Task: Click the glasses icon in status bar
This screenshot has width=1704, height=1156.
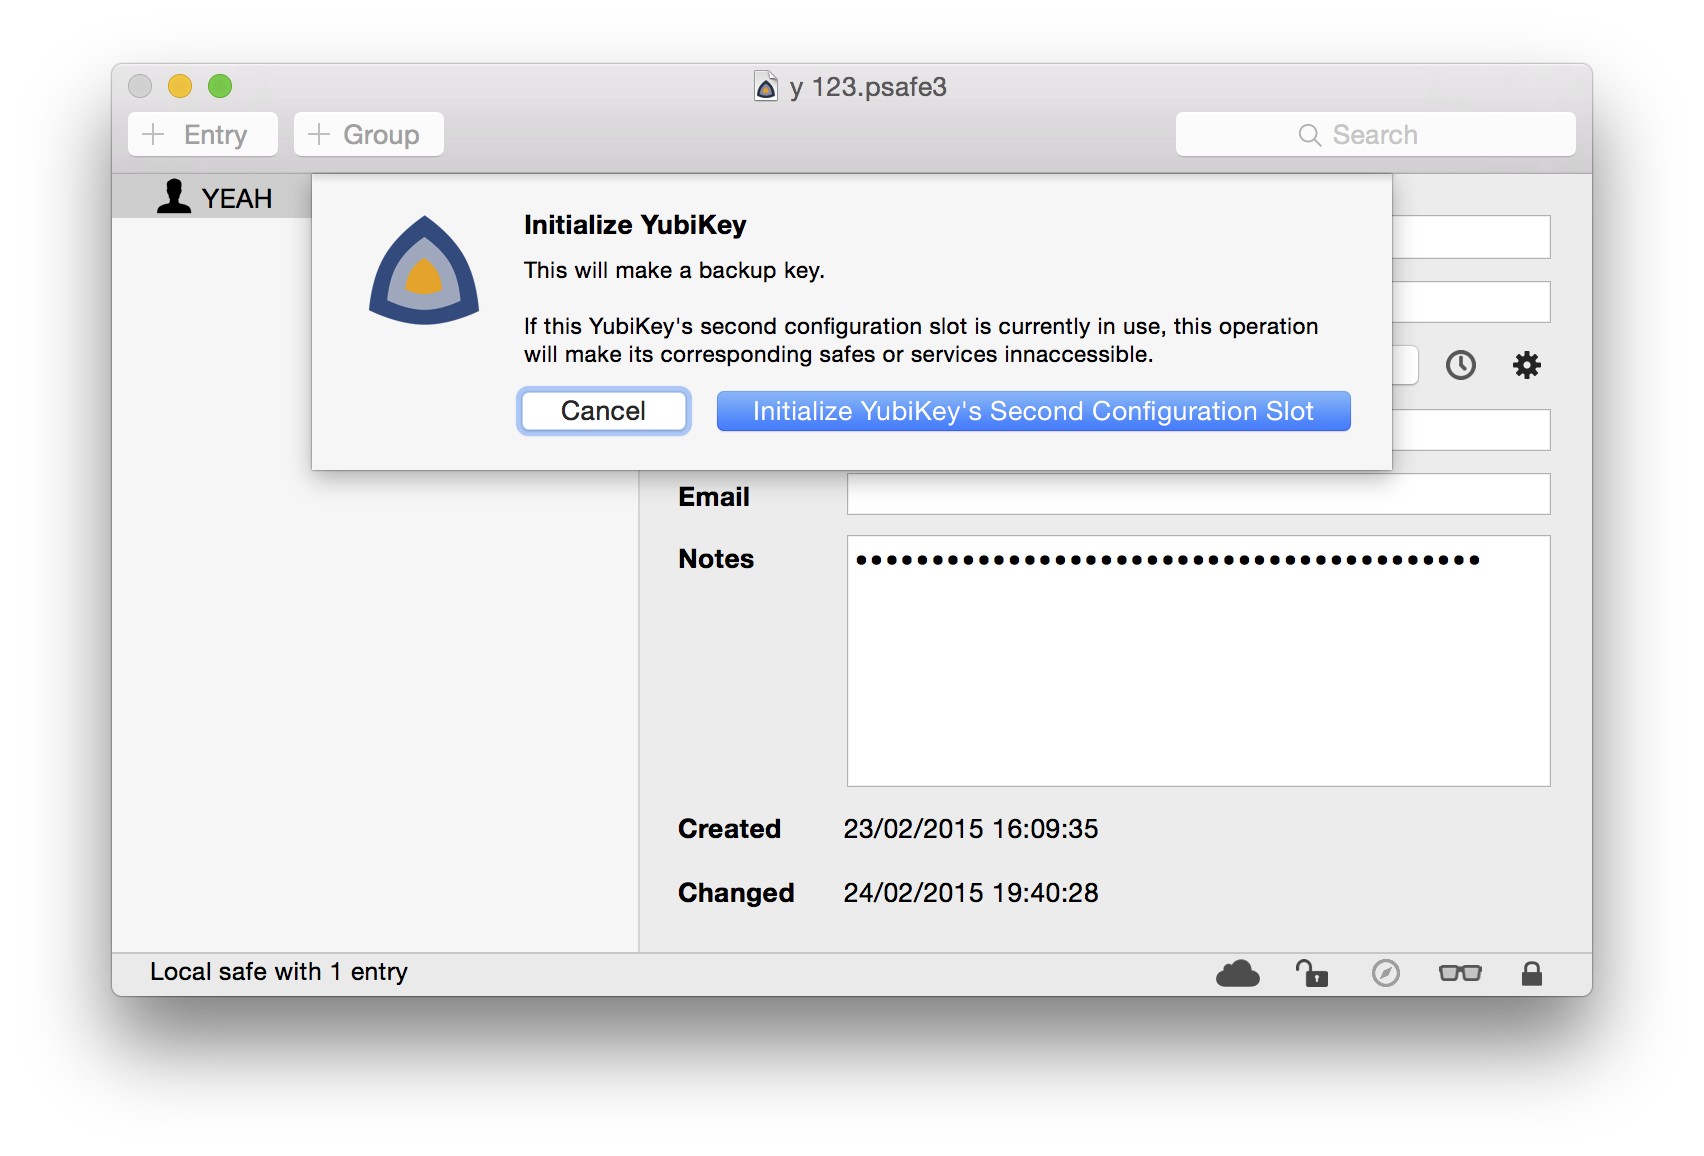Action: (1460, 973)
